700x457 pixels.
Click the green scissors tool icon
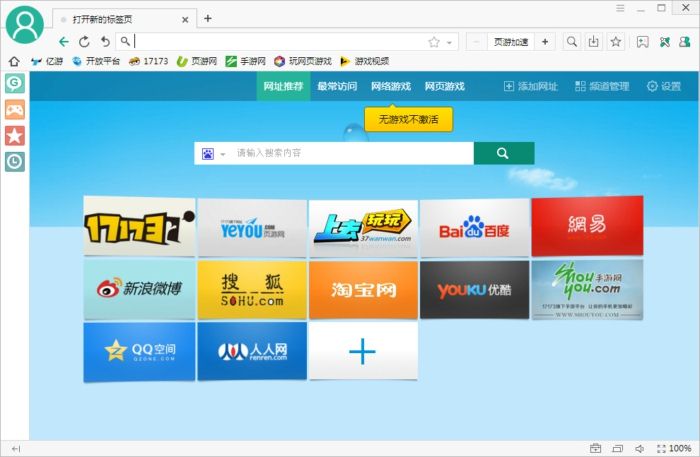tap(665, 42)
